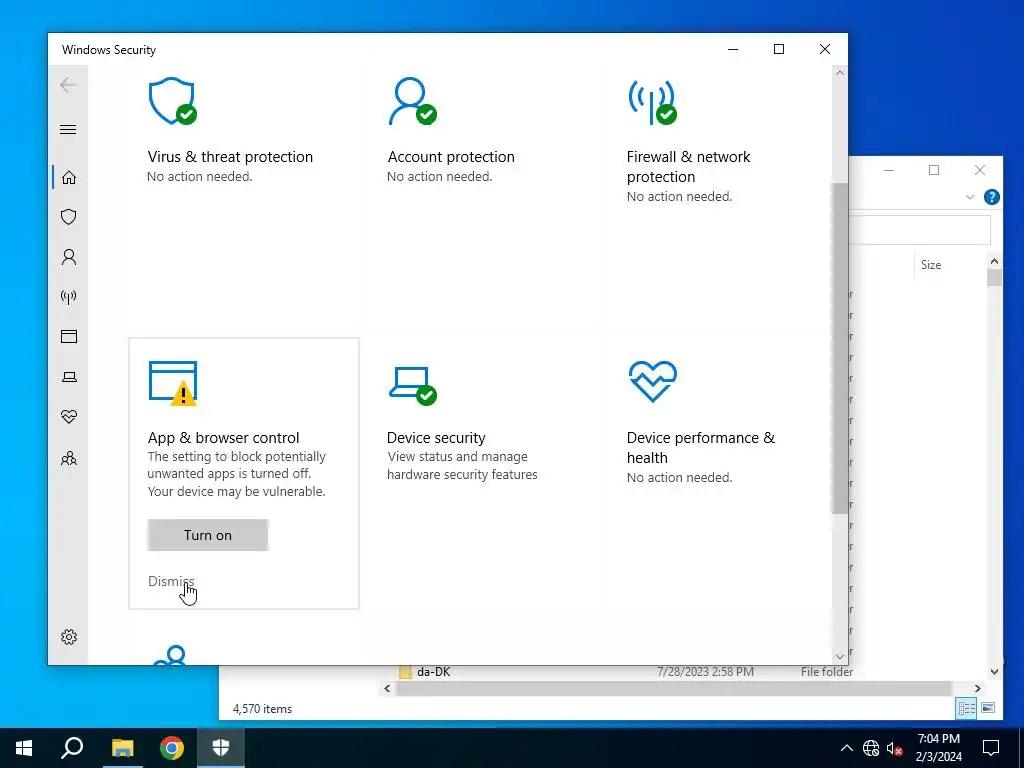
Task: Click the Windows Security vertical scrollbar thumb
Action: (x=839, y=348)
